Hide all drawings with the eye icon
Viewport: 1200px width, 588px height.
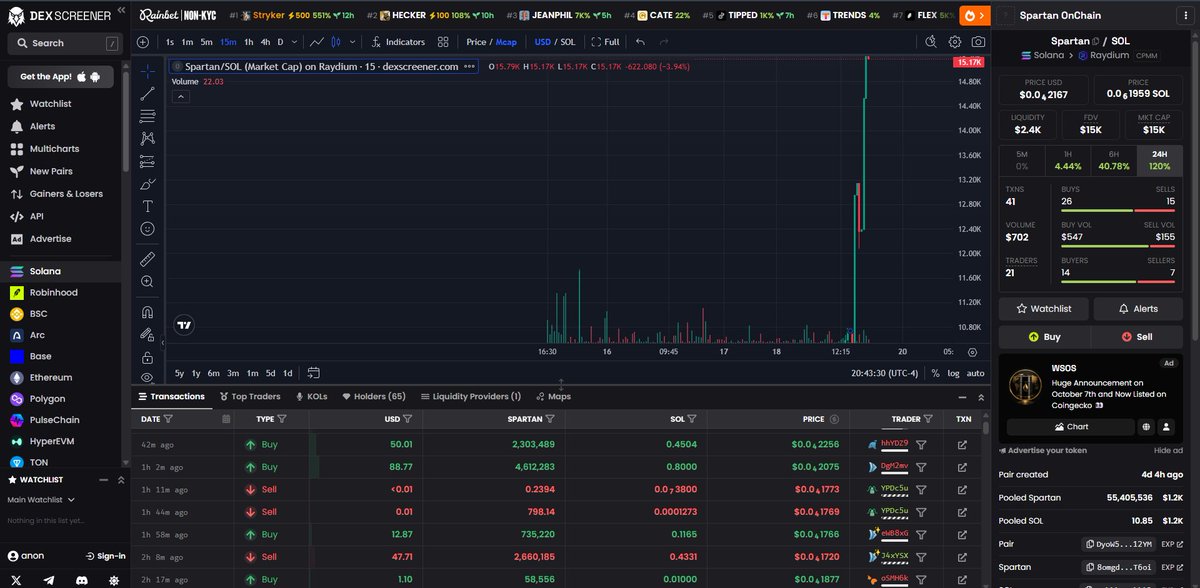pos(147,378)
